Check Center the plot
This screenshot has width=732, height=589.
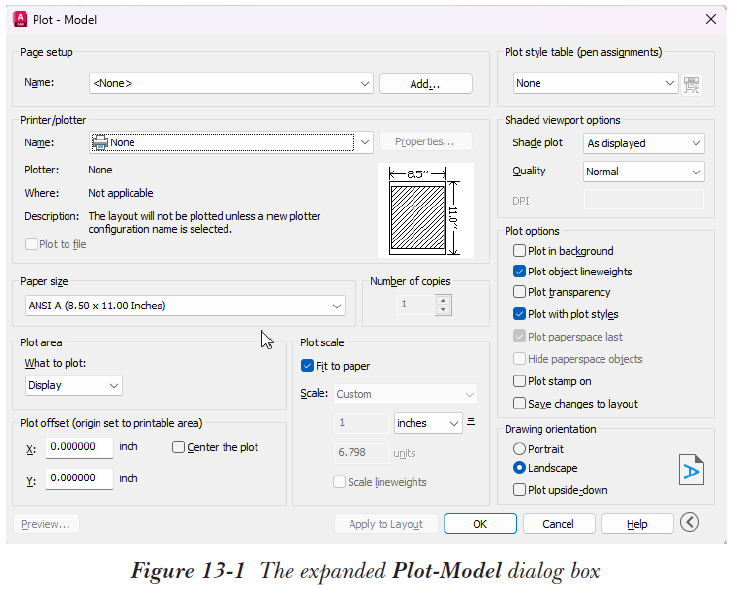[178, 447]
